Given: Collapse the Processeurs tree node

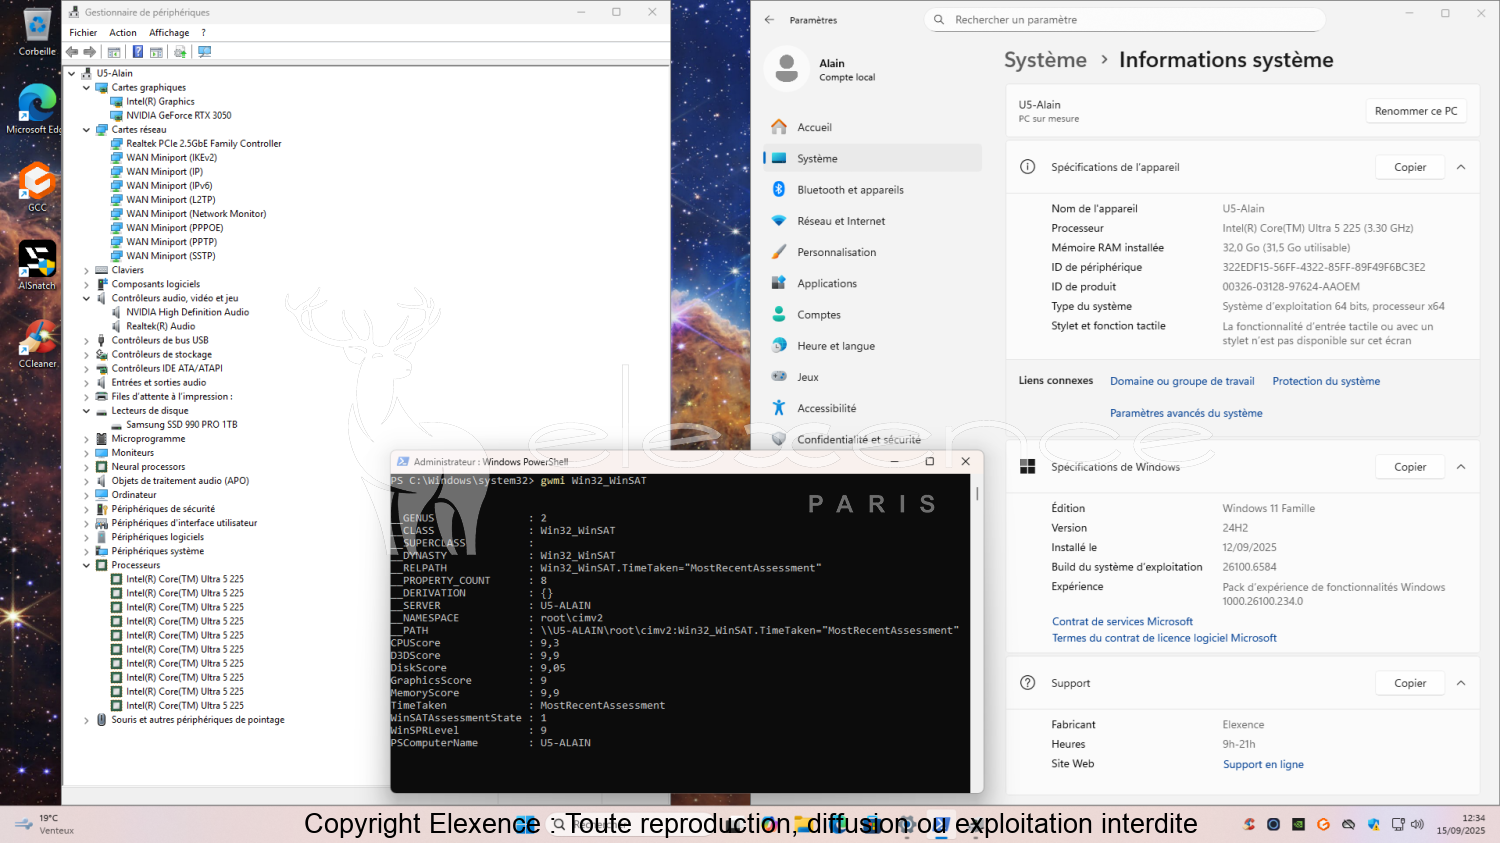Looking at the screenshot, I should point(86,565).
